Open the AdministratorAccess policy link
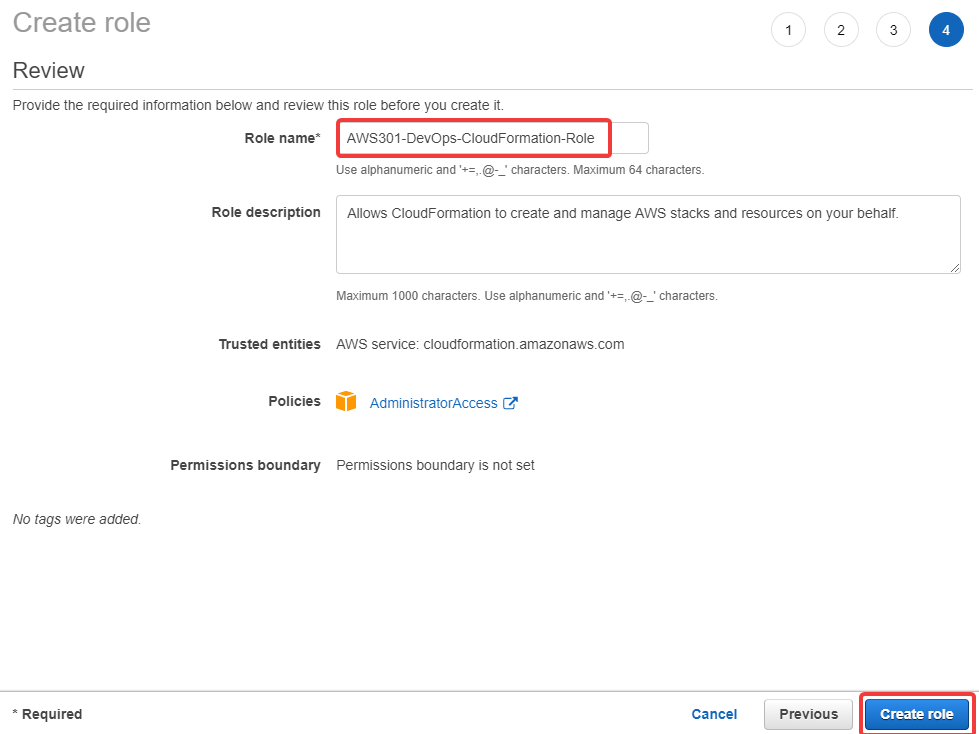 pos(433,403)
